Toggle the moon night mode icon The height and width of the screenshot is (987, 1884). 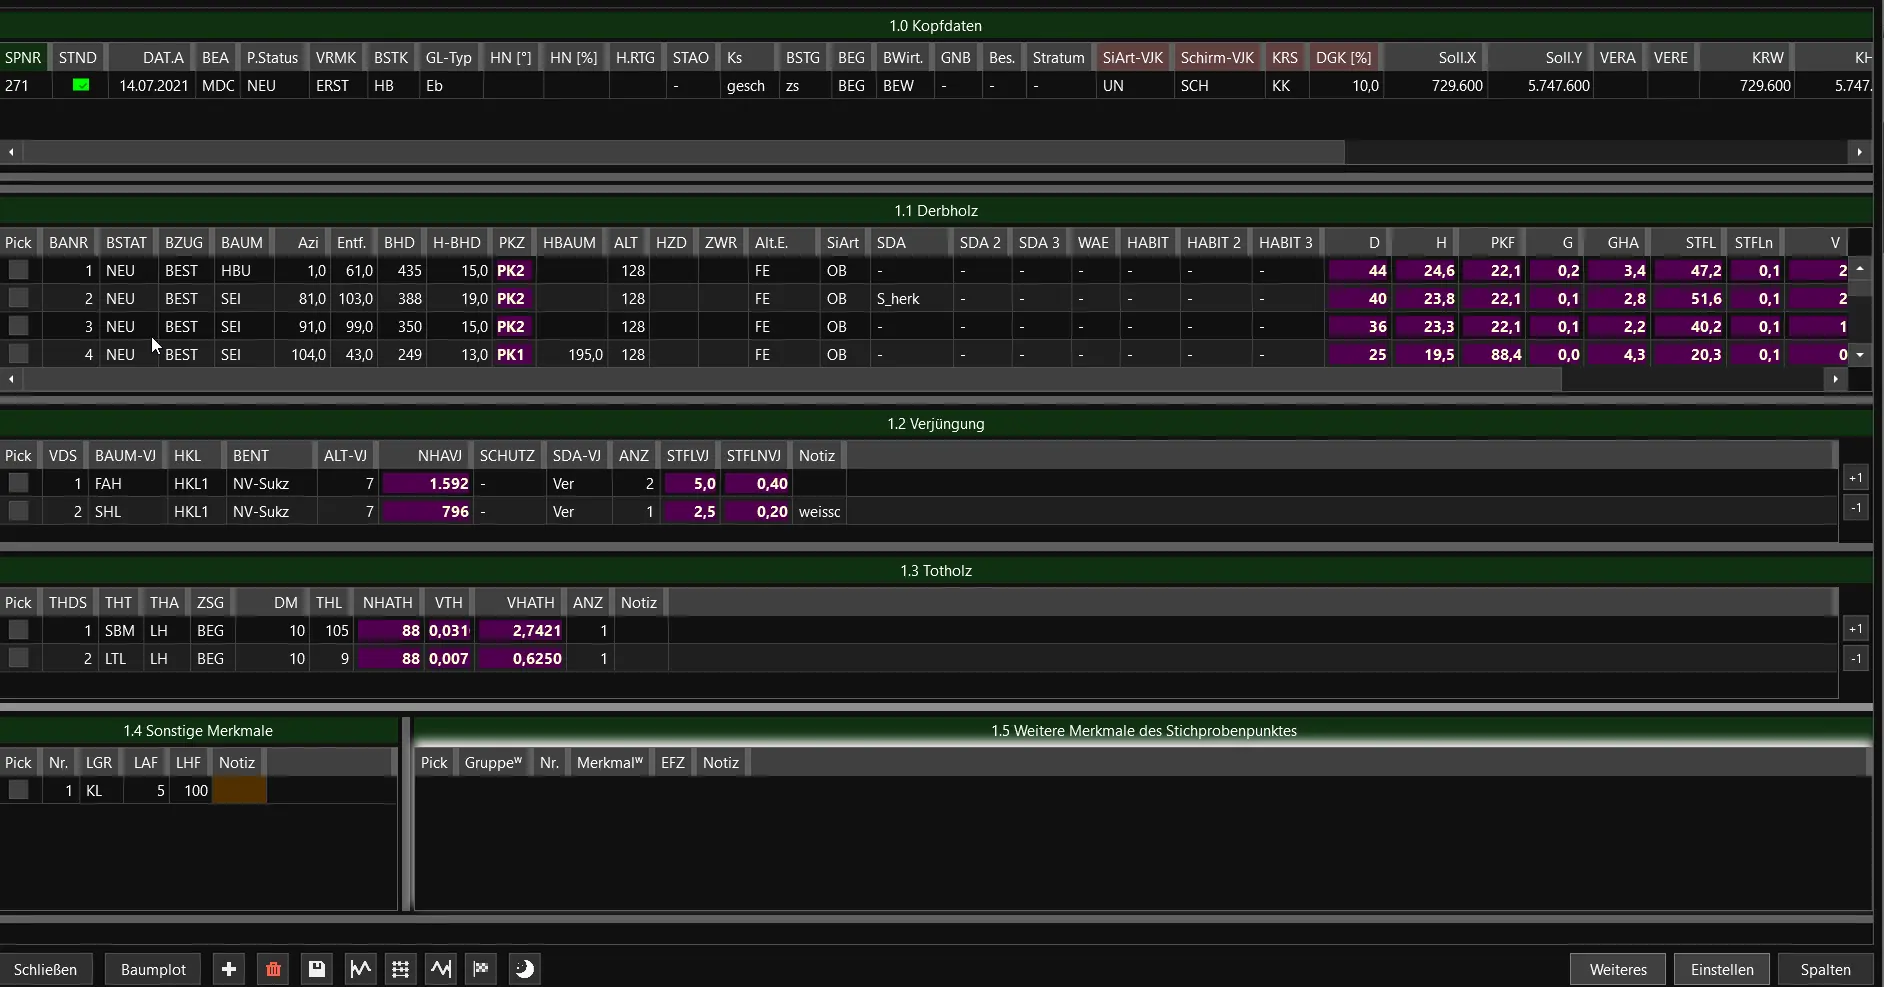click(x=524, y=969)
